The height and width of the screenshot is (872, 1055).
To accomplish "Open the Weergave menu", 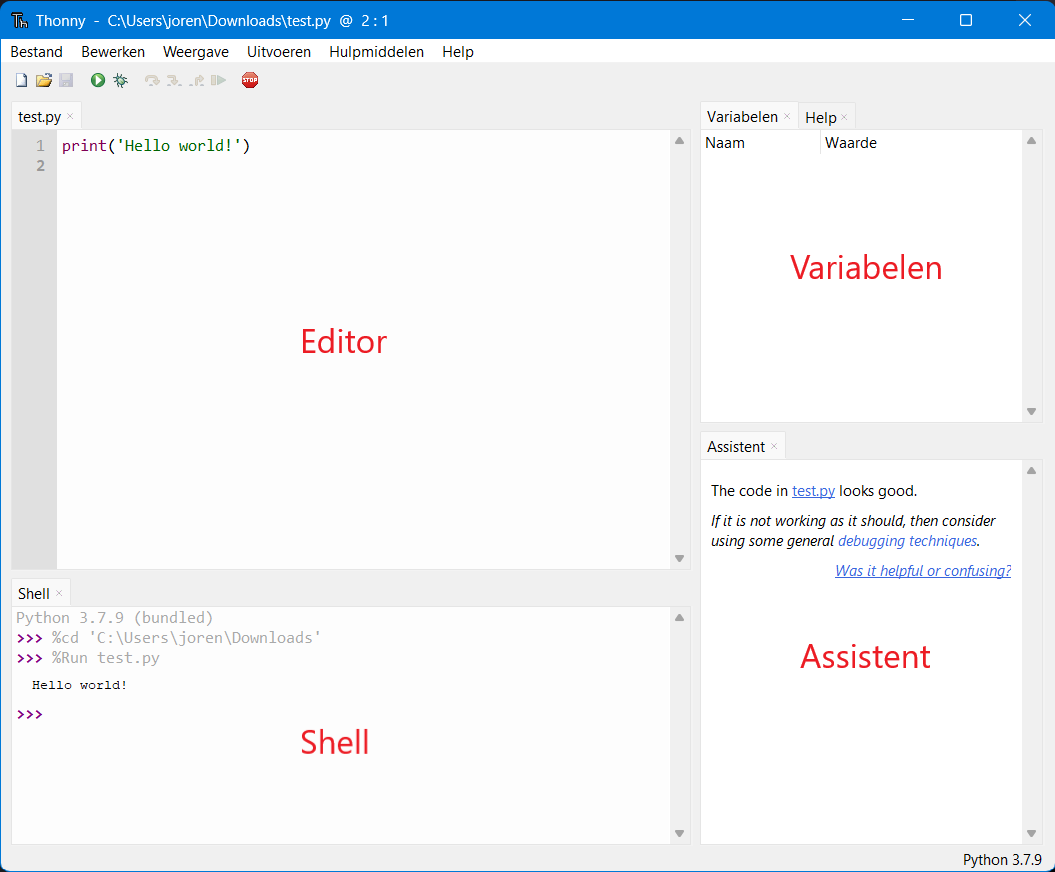I will click(x=196, y=52).
